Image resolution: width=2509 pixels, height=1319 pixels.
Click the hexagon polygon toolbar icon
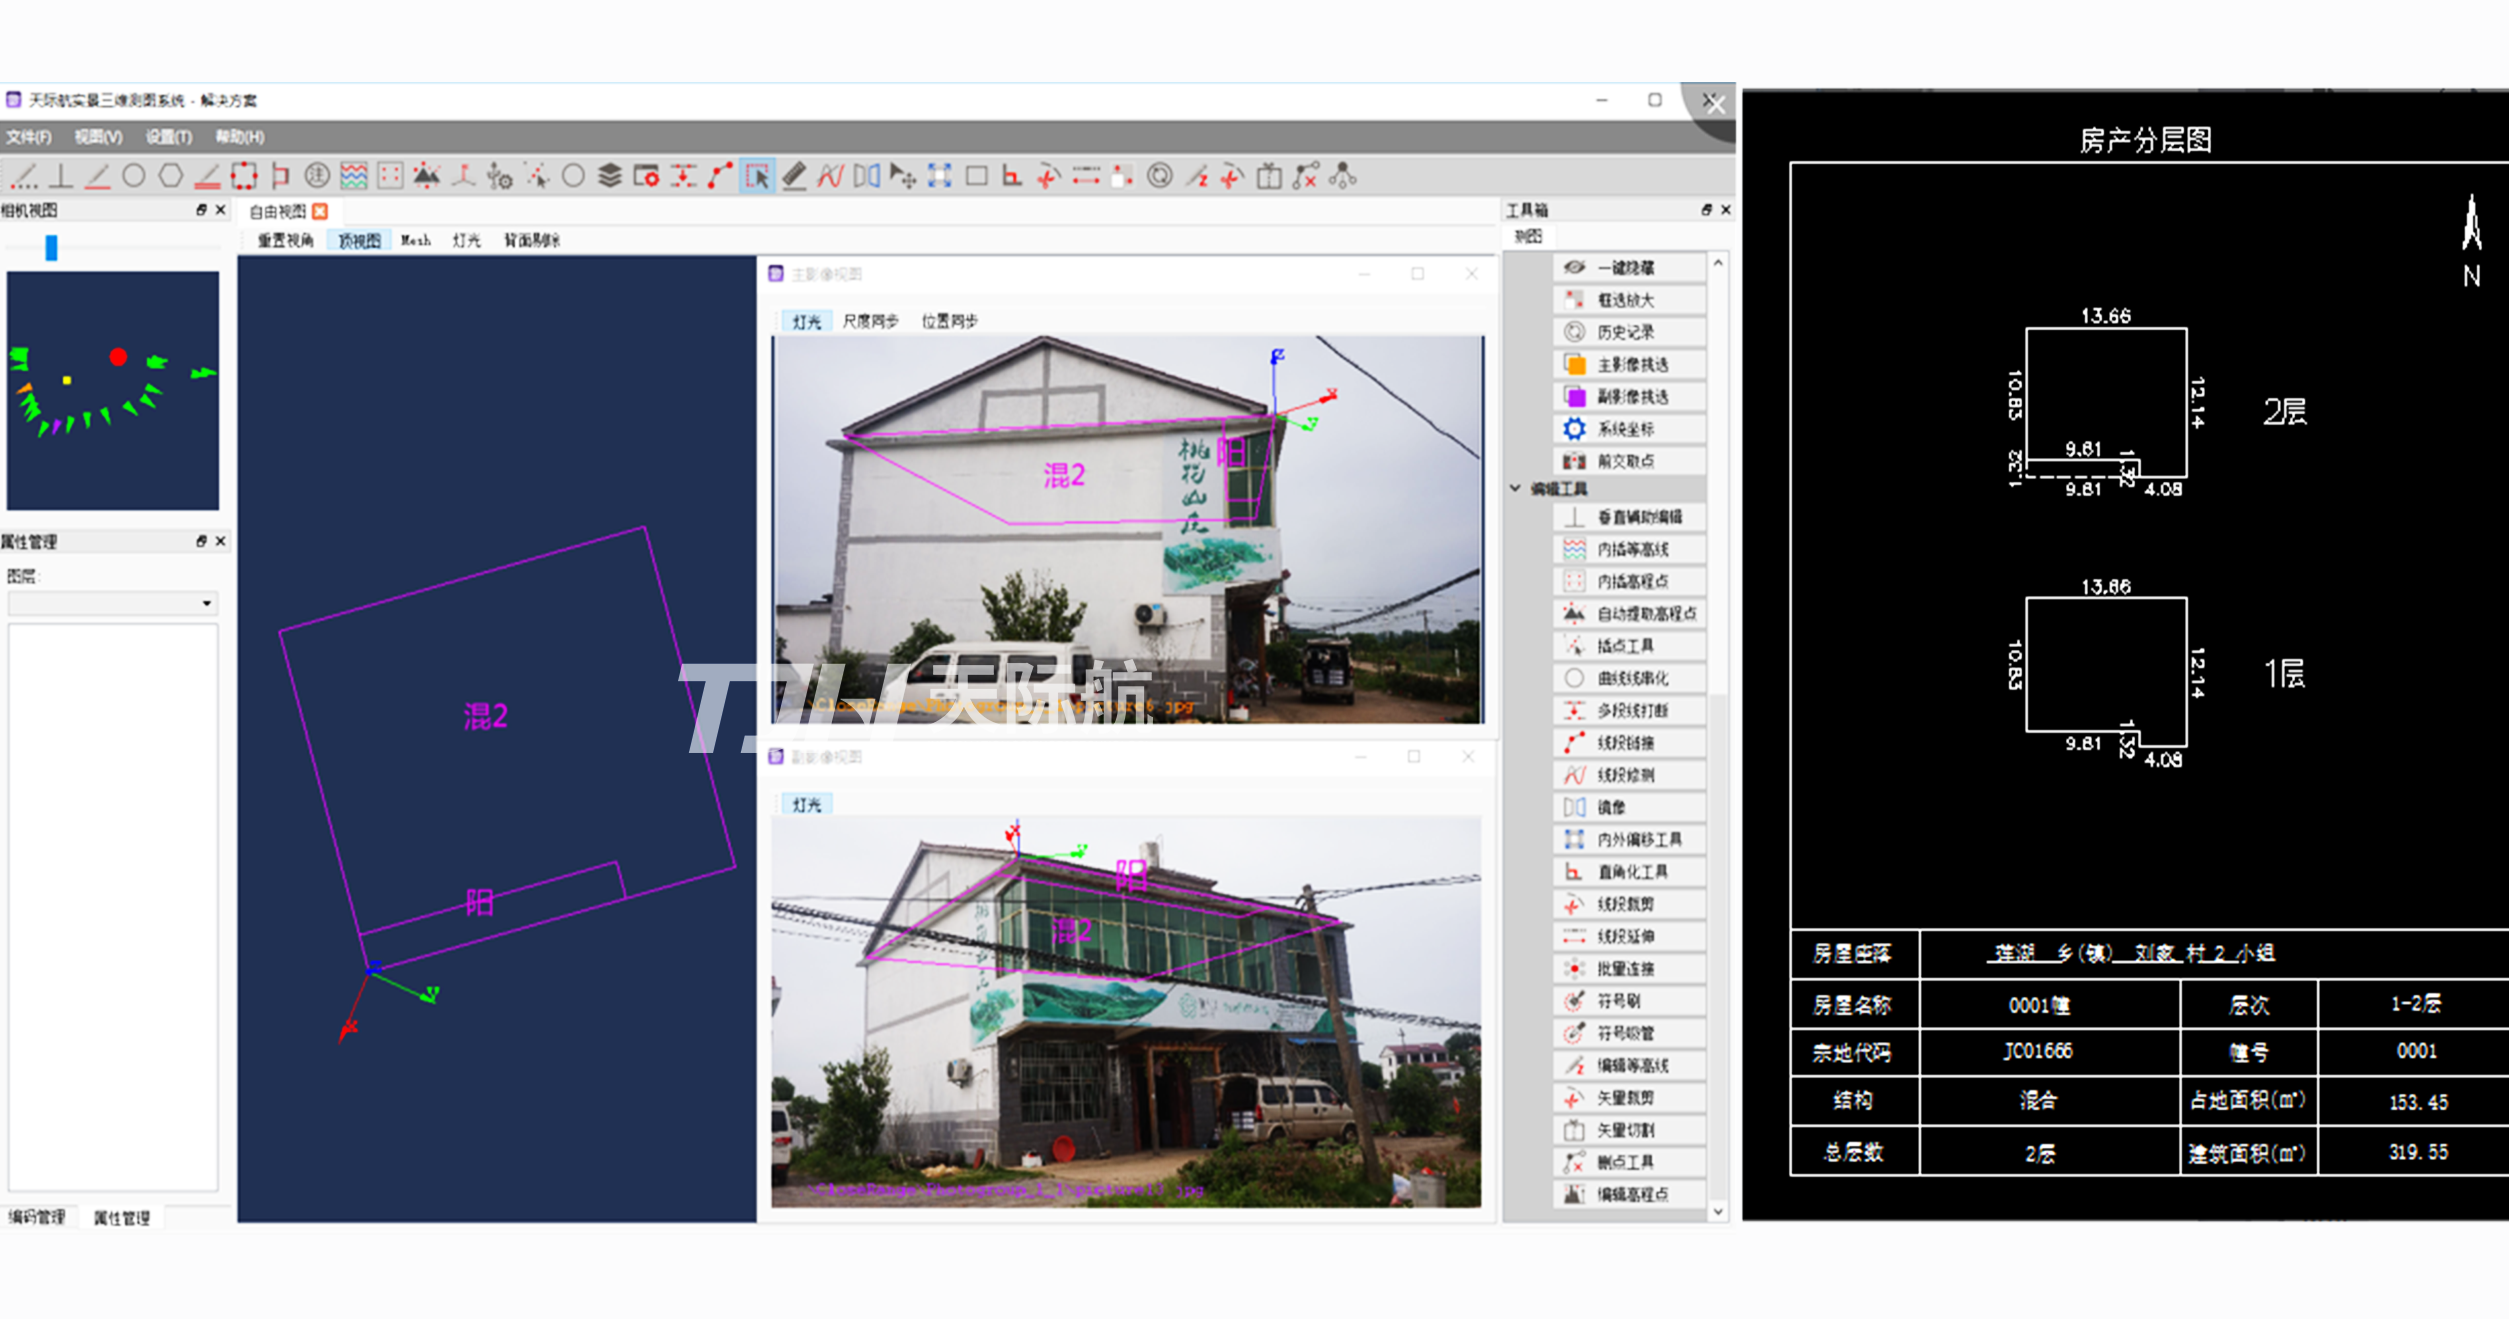[171, 177]
